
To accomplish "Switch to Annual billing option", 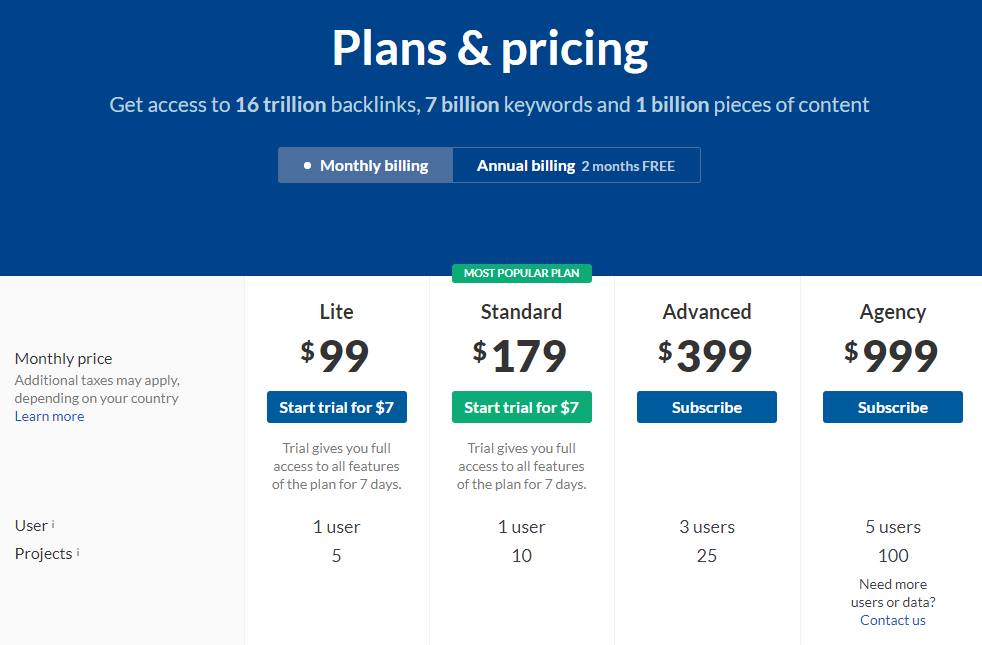I will coord(576,165).
